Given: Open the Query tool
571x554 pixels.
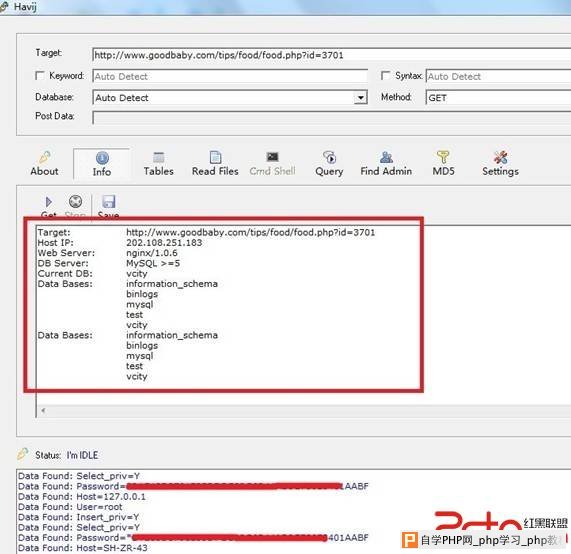Looking at the screenshot, I should tap(329, 164).
